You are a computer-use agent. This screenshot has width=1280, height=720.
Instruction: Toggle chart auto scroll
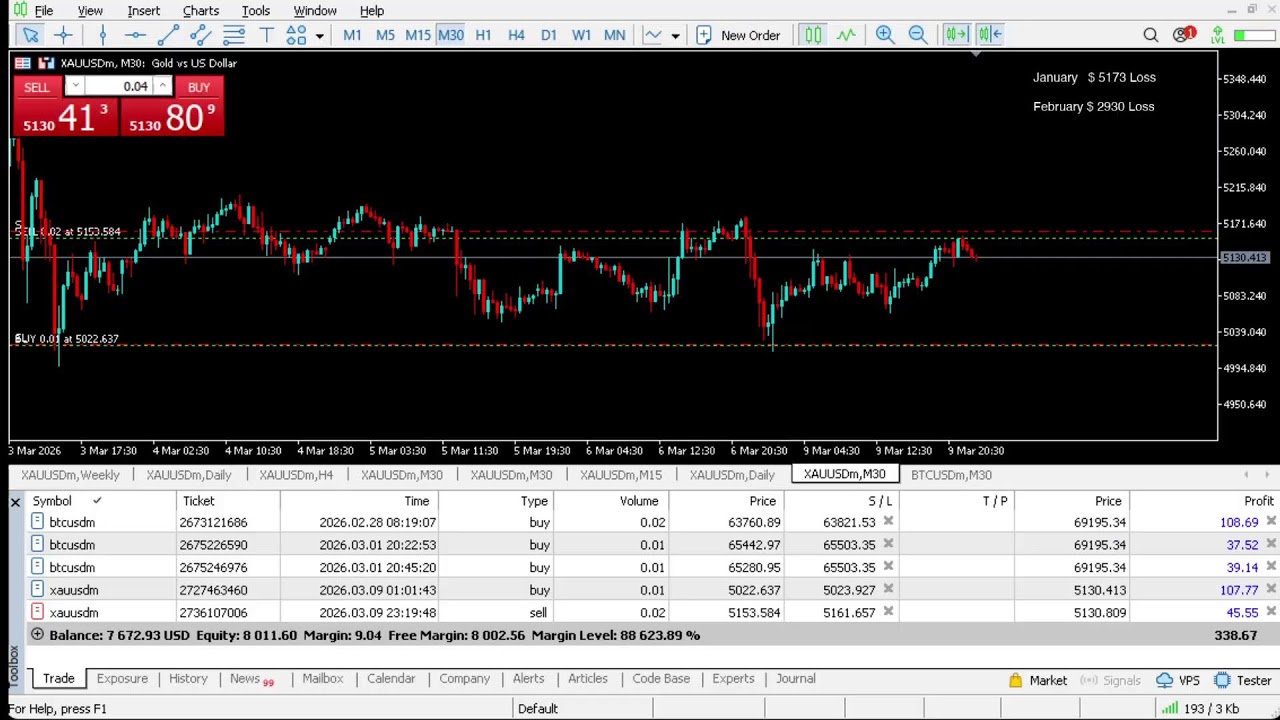[956, 35]
